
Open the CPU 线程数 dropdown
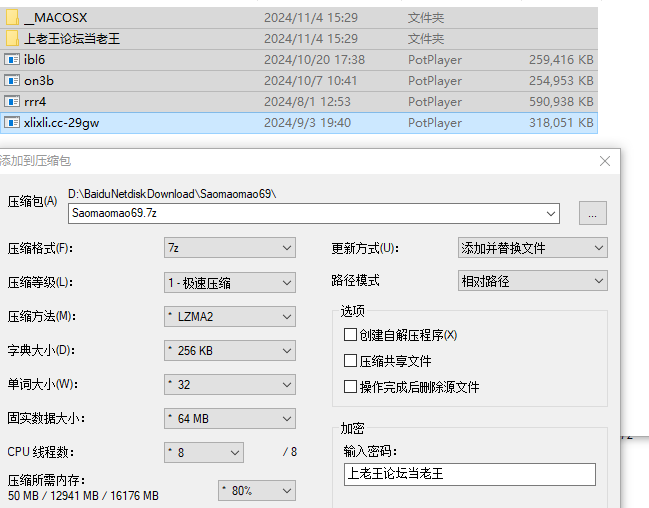[x=204, y=453]
